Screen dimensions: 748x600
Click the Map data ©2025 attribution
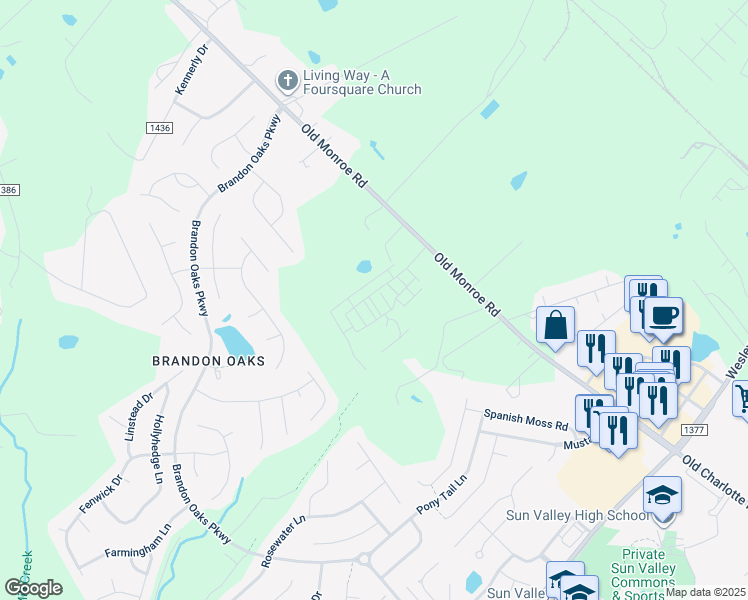[x=706, y=592]
